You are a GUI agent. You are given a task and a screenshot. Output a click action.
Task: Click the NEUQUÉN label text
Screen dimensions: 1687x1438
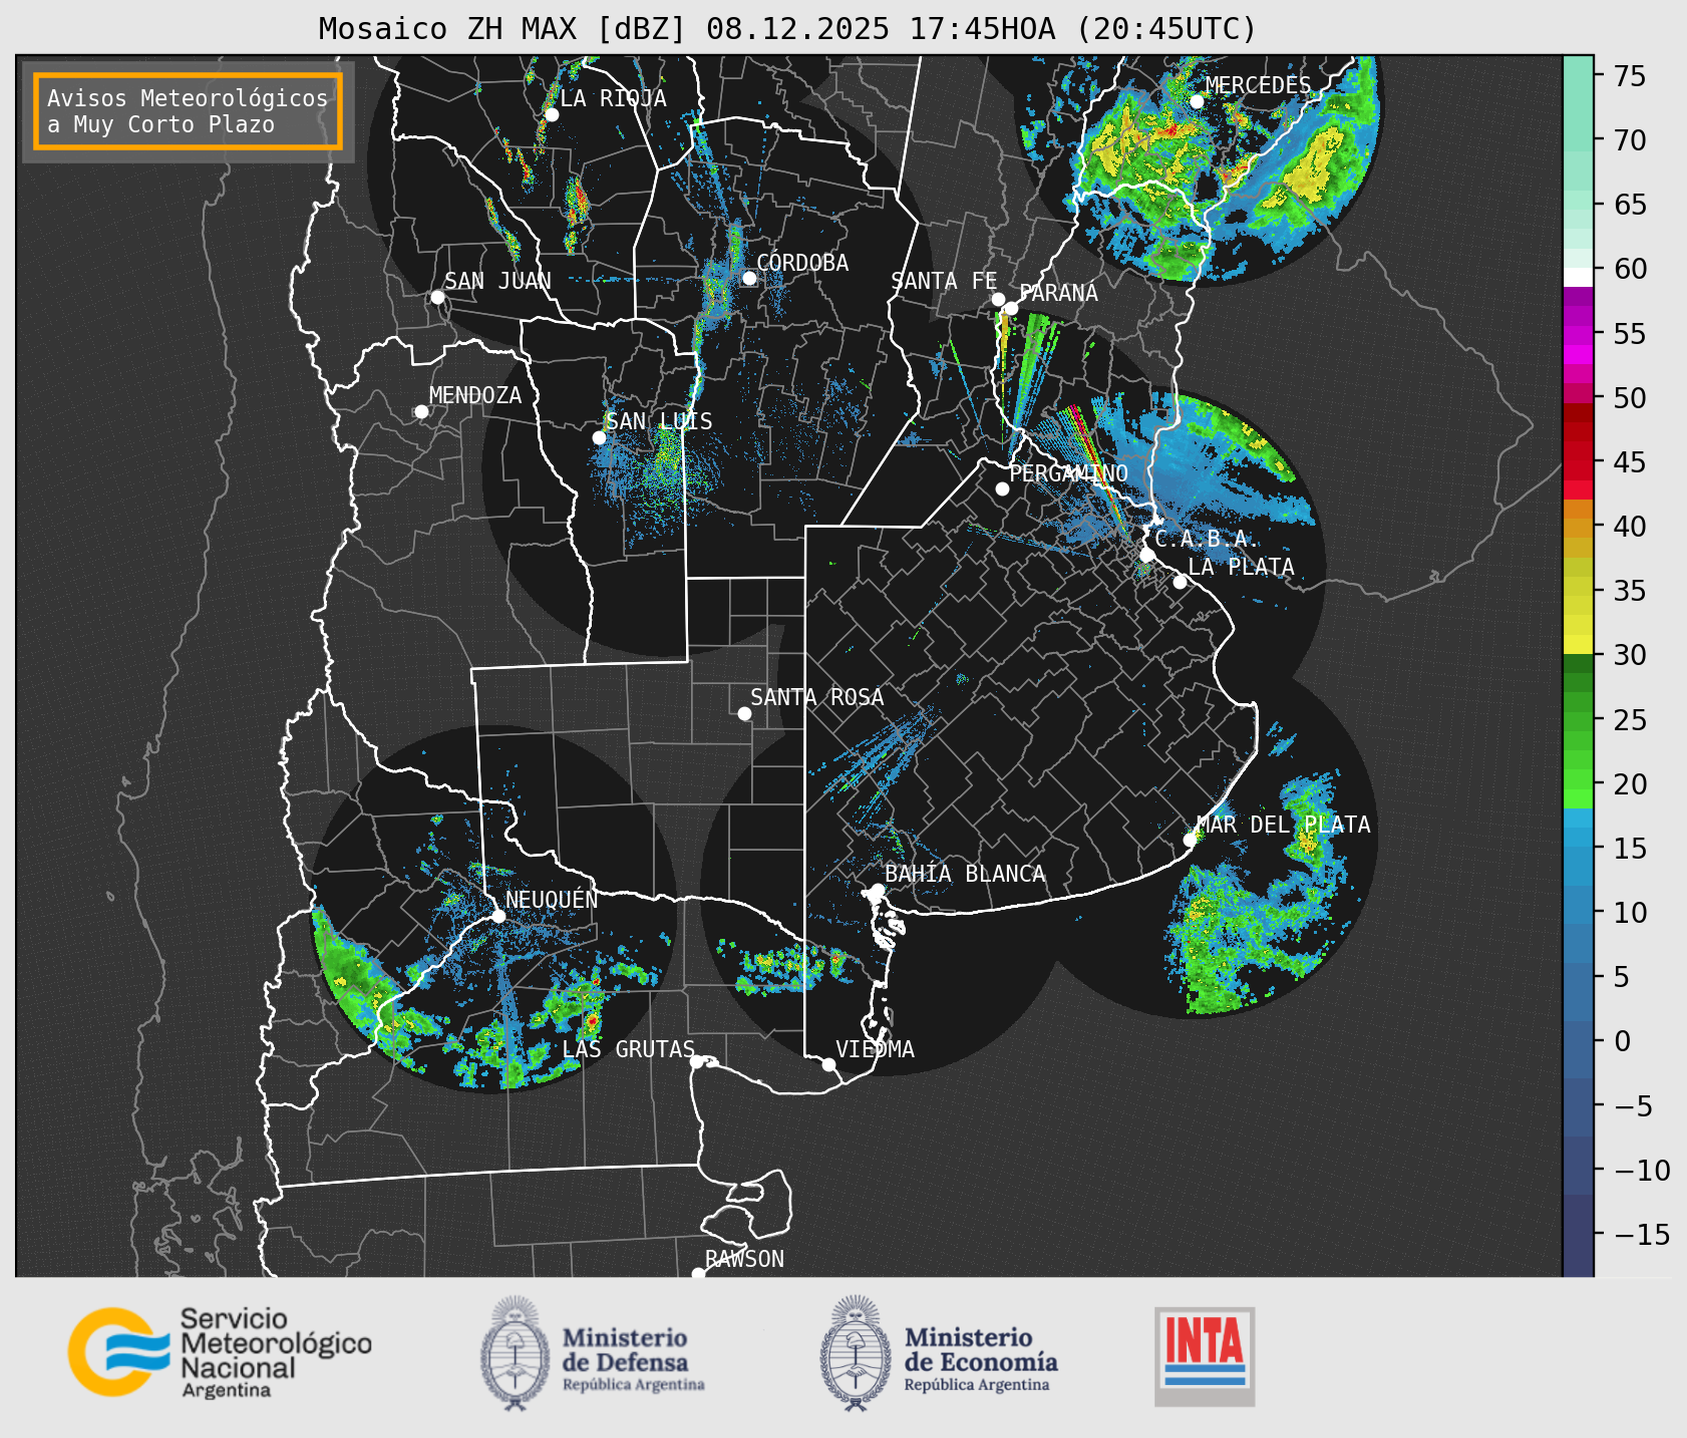click(552, 899)
